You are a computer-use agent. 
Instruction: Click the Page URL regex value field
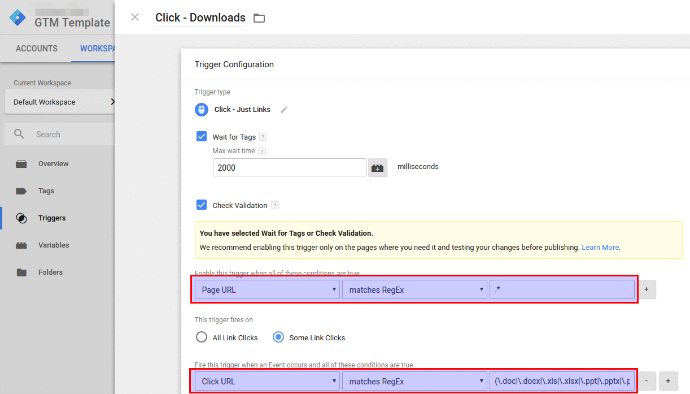point(562,290)
